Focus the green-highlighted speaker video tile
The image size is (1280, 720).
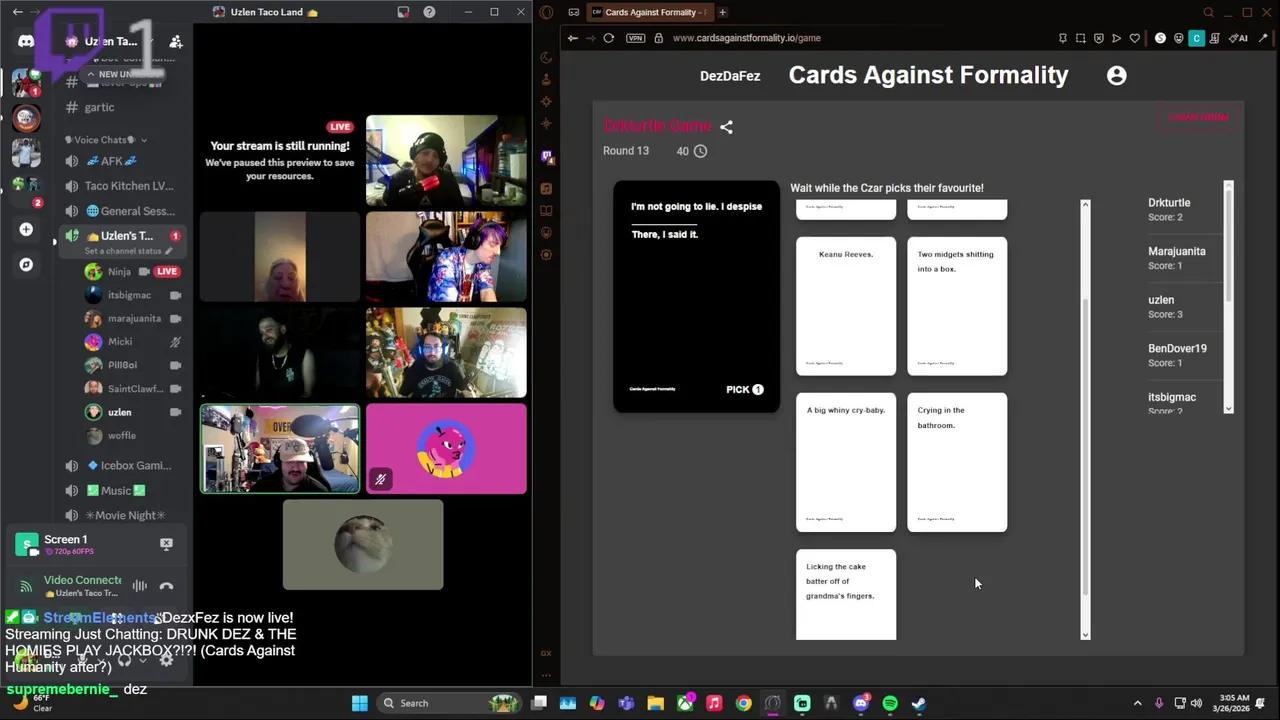click(280, 449)
